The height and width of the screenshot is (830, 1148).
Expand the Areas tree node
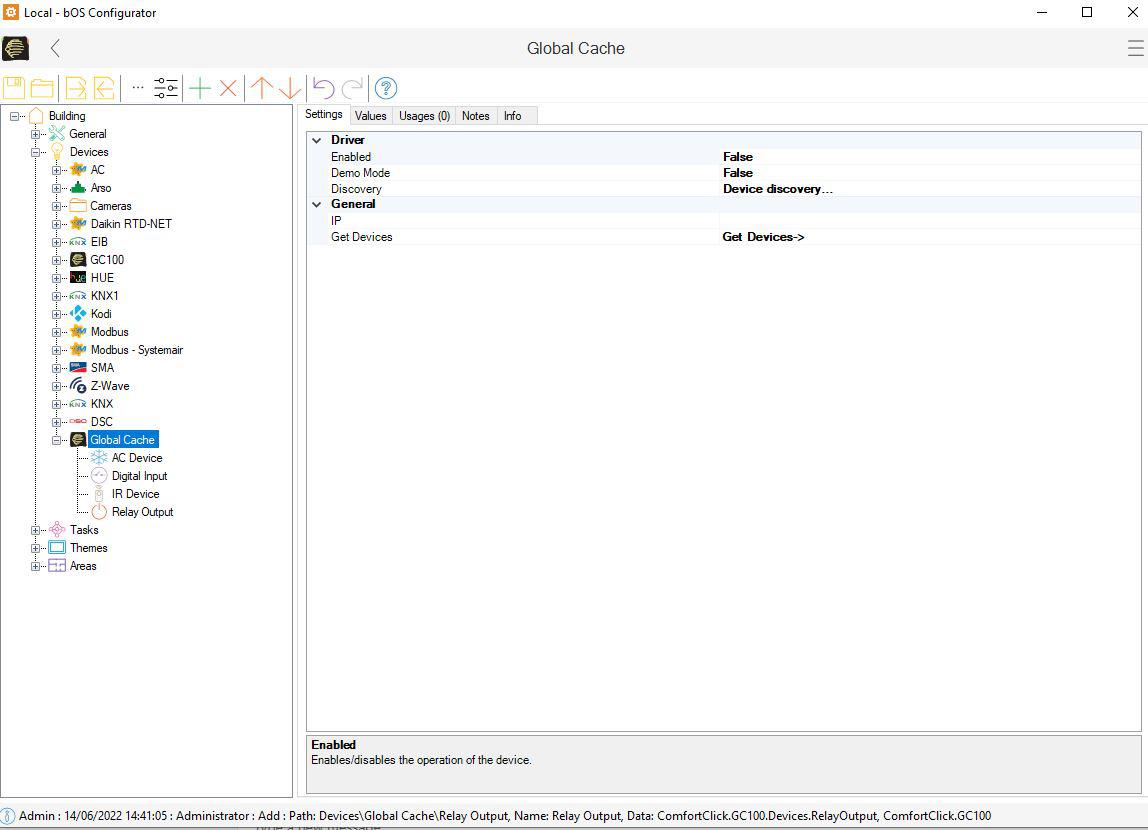point(35,566)
